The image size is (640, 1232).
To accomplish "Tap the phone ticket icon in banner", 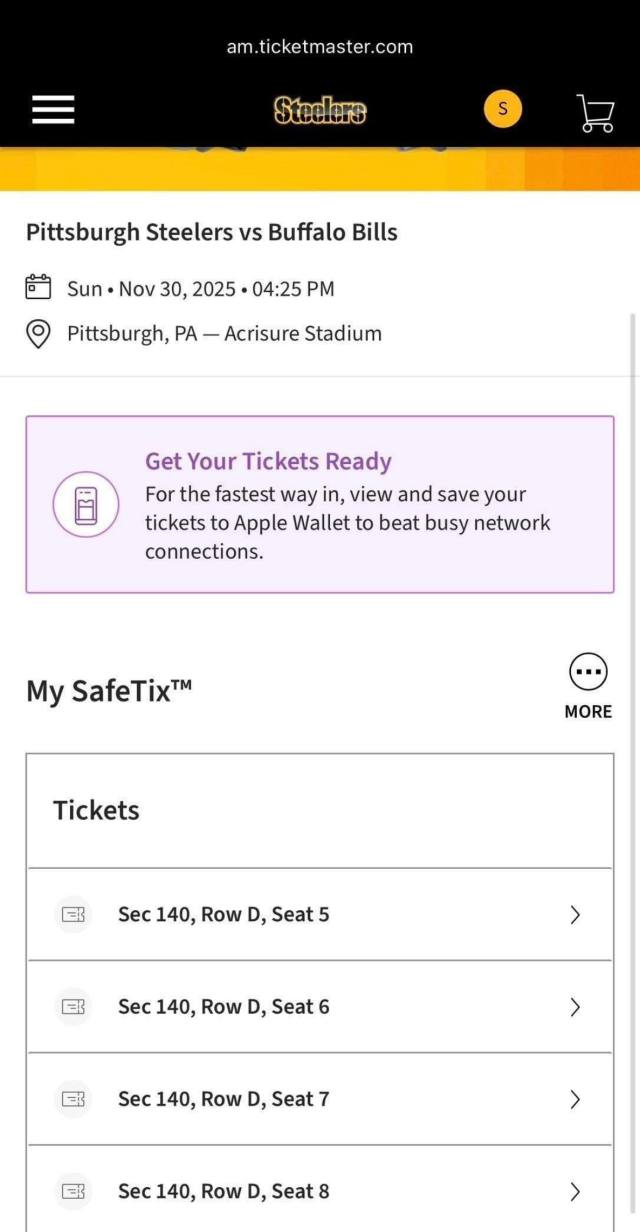I will coord(86,505).
